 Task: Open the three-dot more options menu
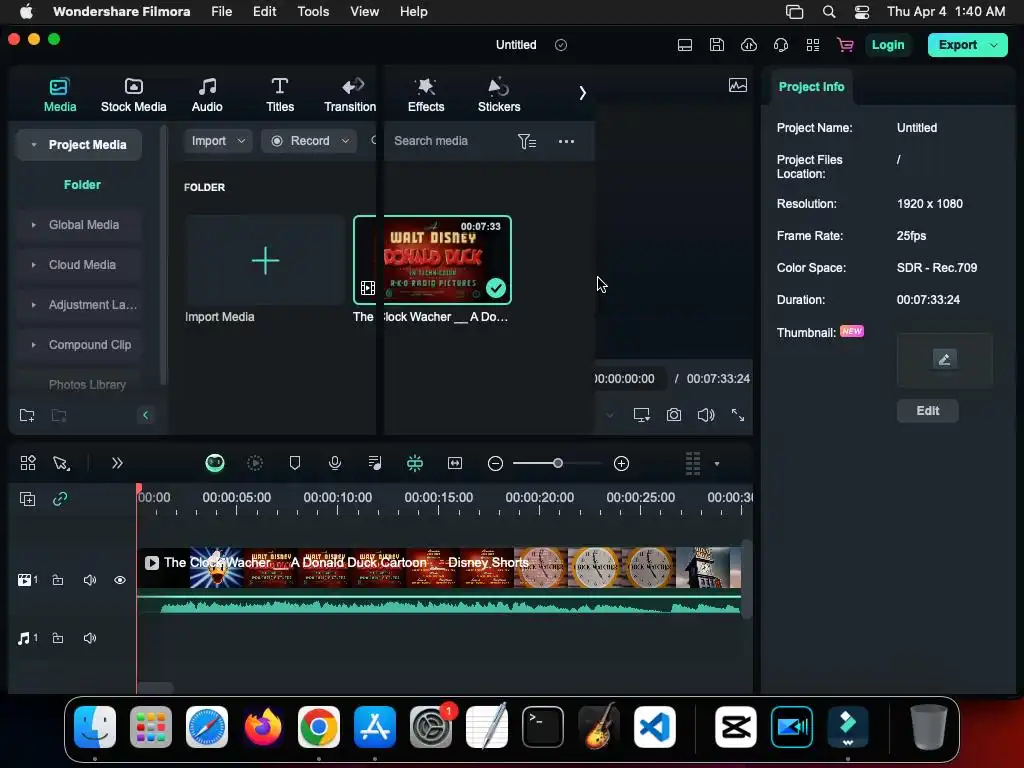coord(566,141)
